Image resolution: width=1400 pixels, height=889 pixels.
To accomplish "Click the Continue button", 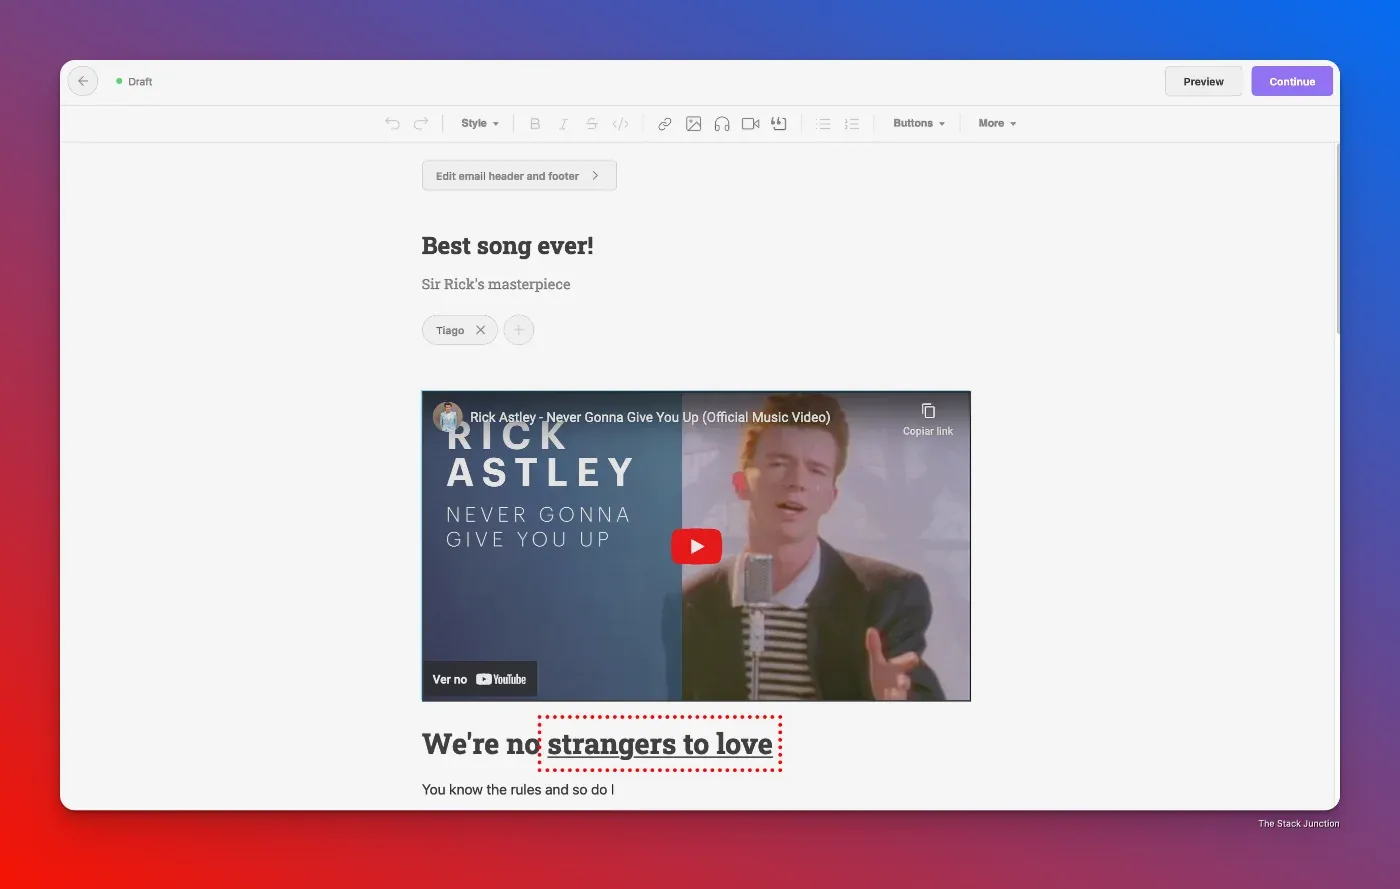I will [x=1292, y=82].
